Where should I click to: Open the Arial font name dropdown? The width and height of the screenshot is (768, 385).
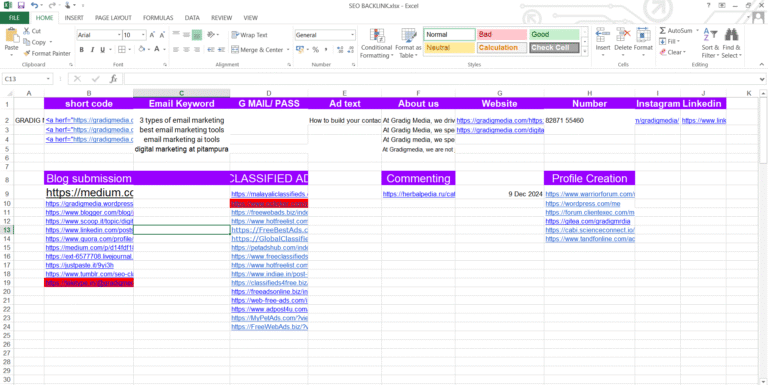pyautogui.click(x=119, y=35)
